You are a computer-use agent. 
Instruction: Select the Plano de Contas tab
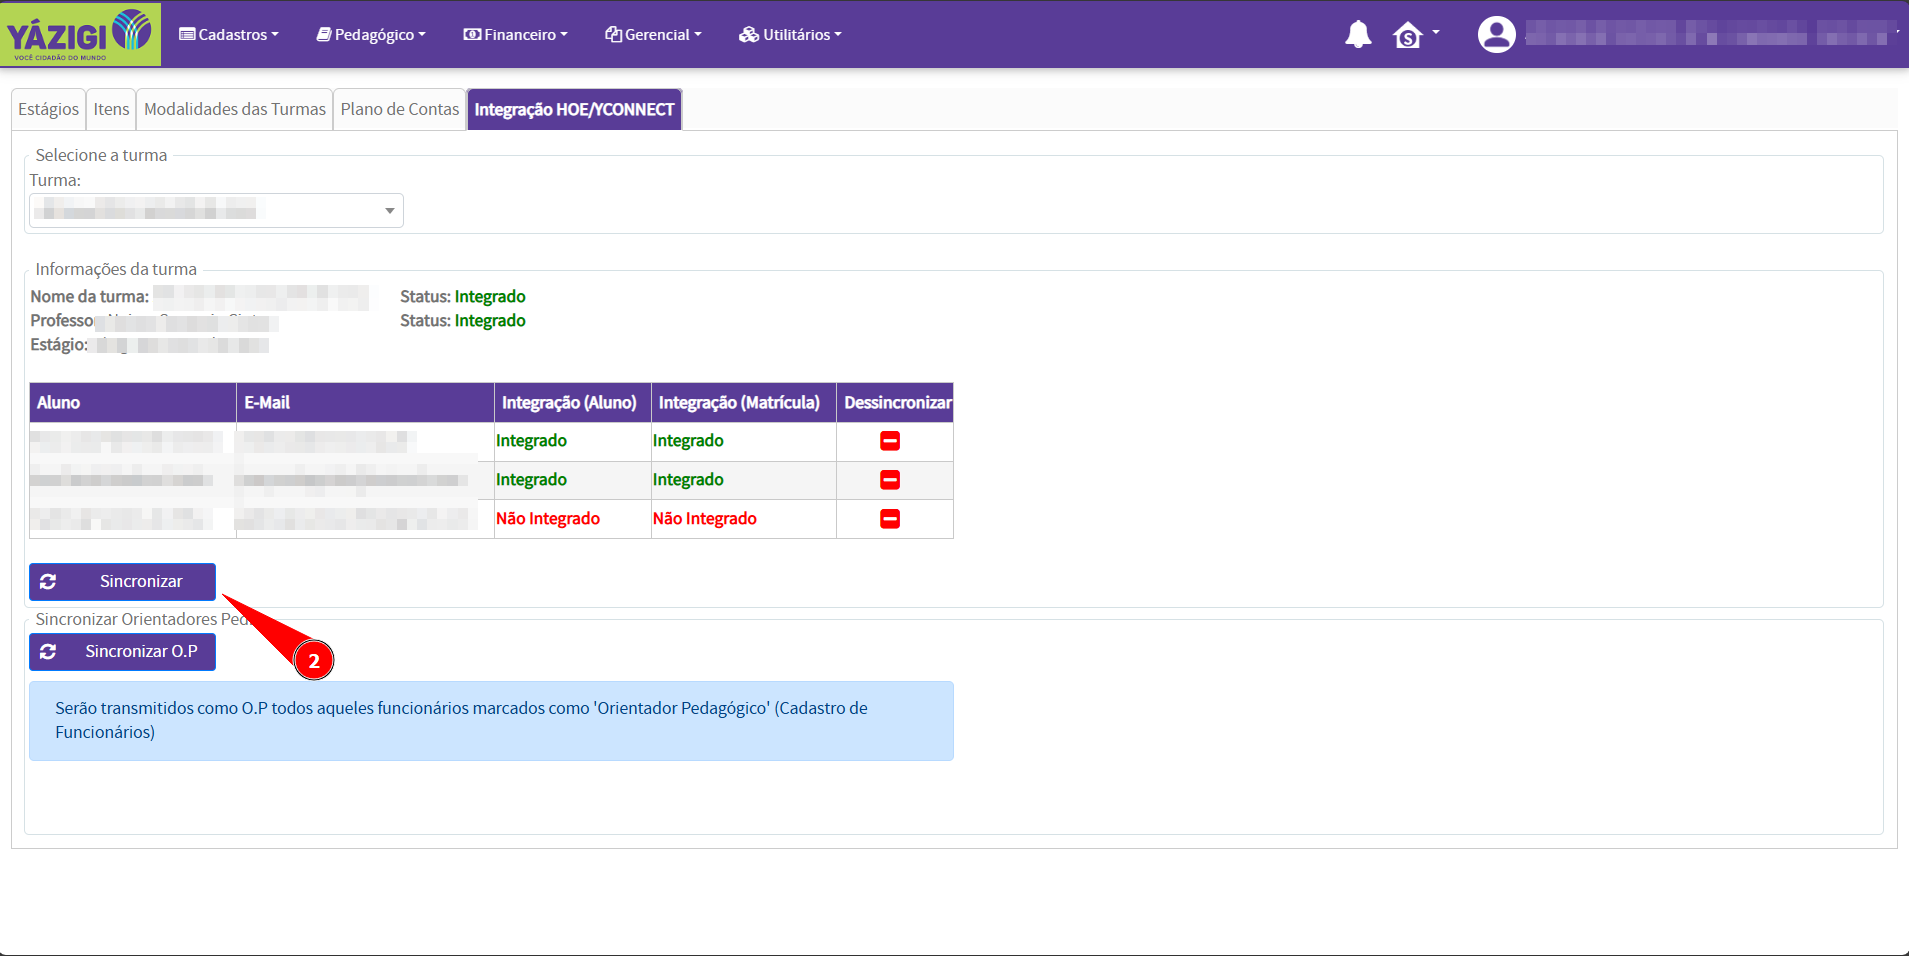pyautogui.click(x=399, y=110)
